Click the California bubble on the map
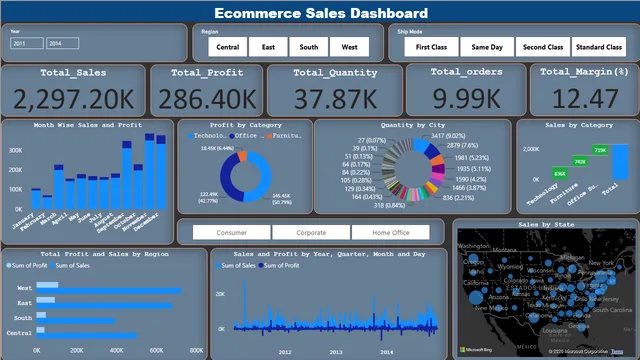 [476, 298]
